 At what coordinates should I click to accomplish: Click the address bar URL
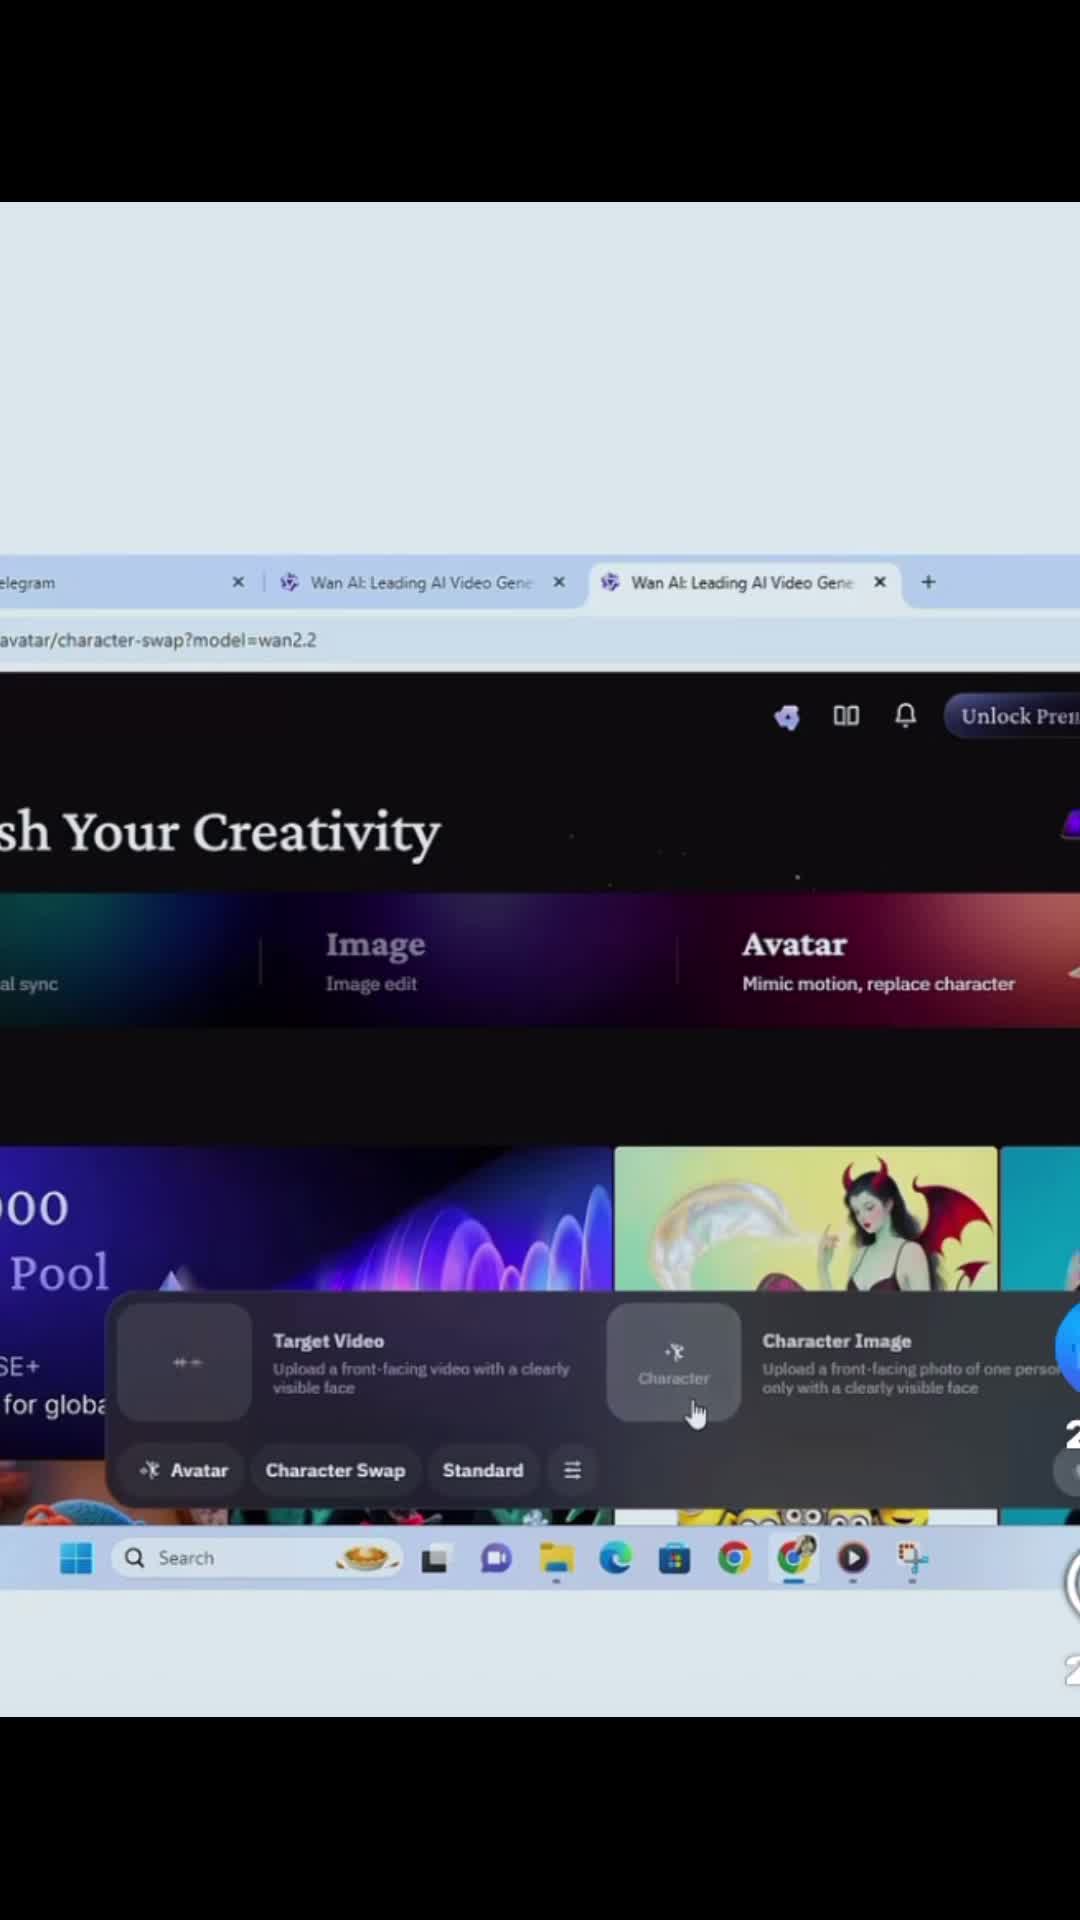(x=158, y=640)
